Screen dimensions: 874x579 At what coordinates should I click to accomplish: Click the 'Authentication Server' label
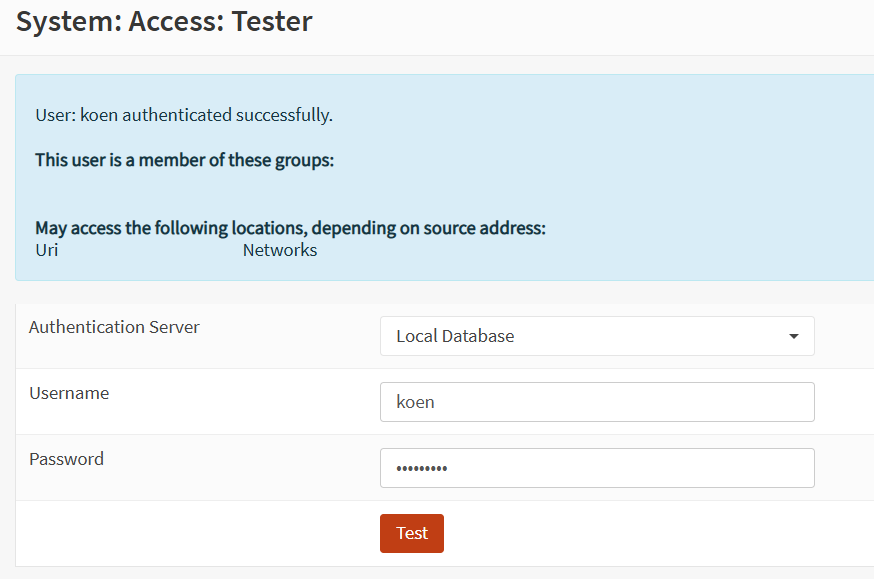click(x=114, y=327)
